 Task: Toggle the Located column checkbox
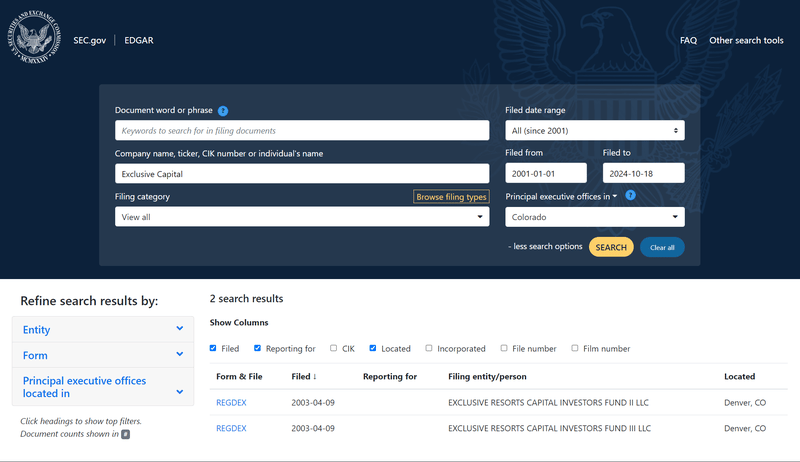coord(372,348)
